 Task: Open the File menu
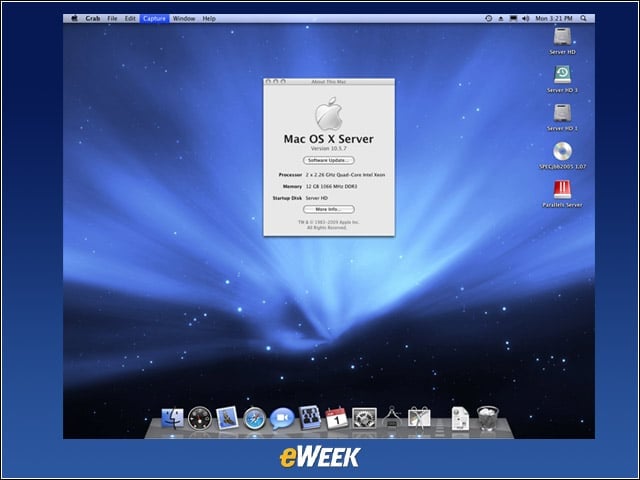[112, 18]
